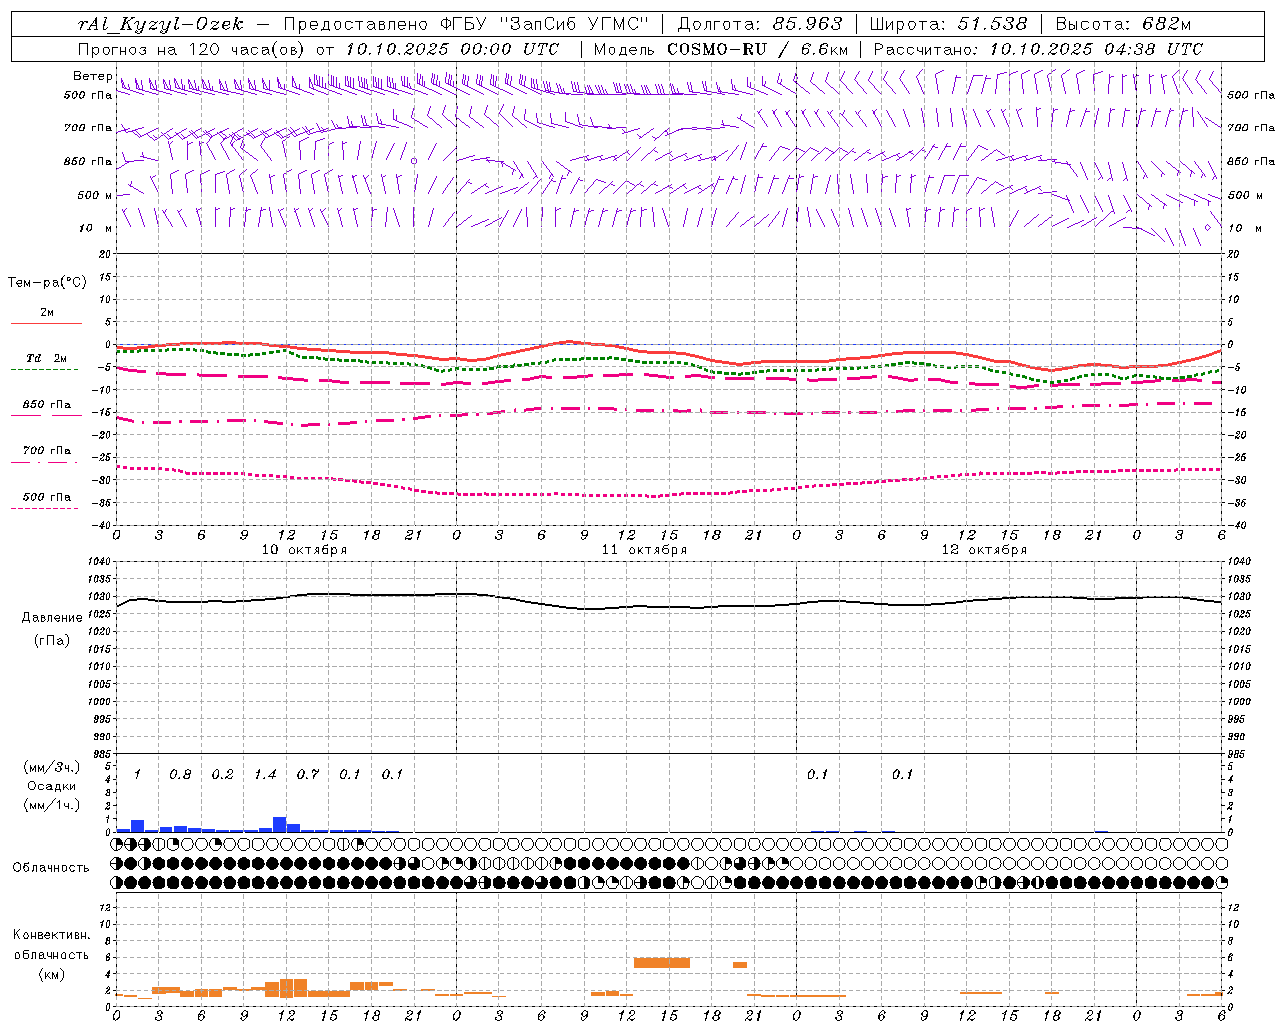Click the (мм/1ч.) hourly precipitation label
Screen dimensions: 1280x1024
[x=52, y=805]
